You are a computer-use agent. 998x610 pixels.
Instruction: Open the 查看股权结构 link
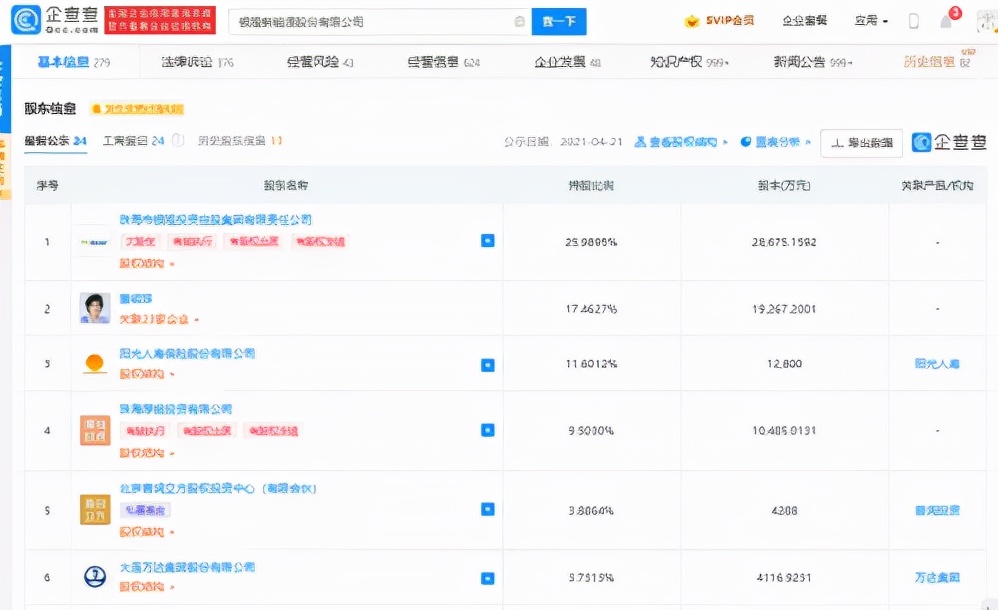[x=680, y=142]
